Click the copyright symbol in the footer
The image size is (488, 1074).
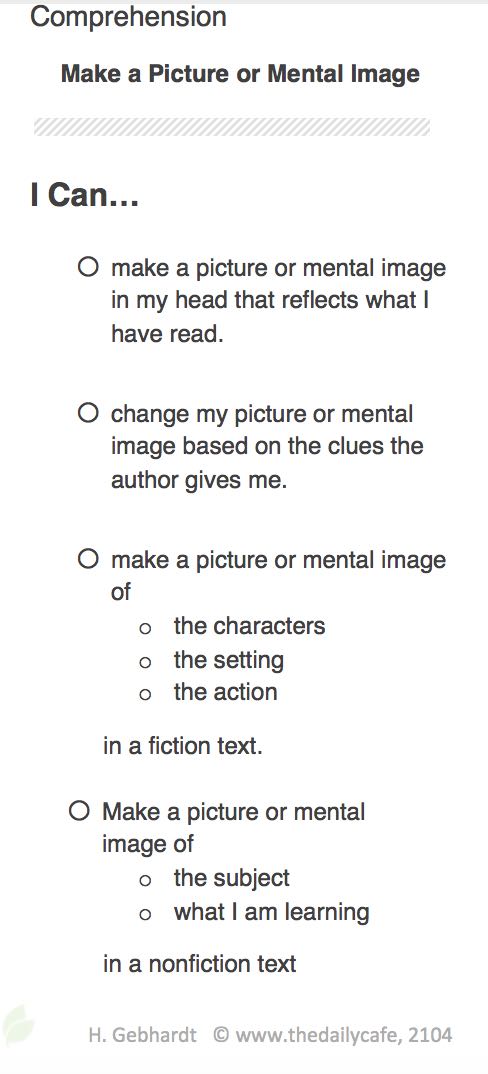[x=221, y=1034]
